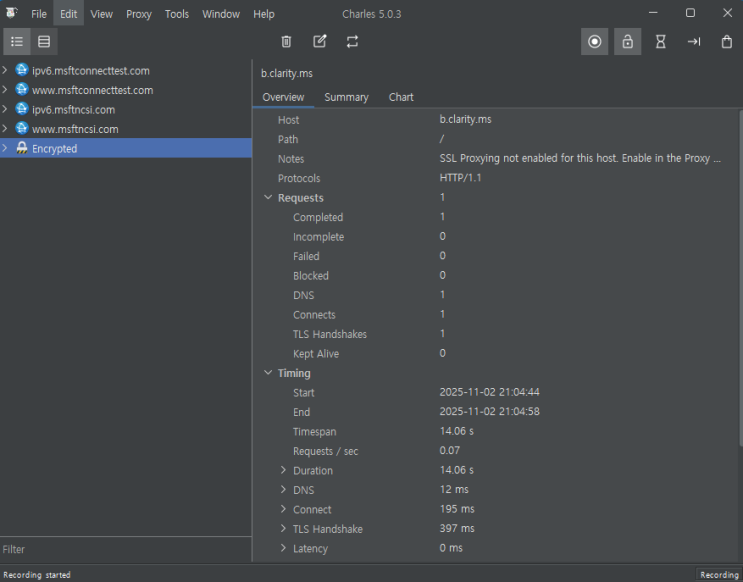Click the SSL Proxying not enabled note

click(580, 158)
